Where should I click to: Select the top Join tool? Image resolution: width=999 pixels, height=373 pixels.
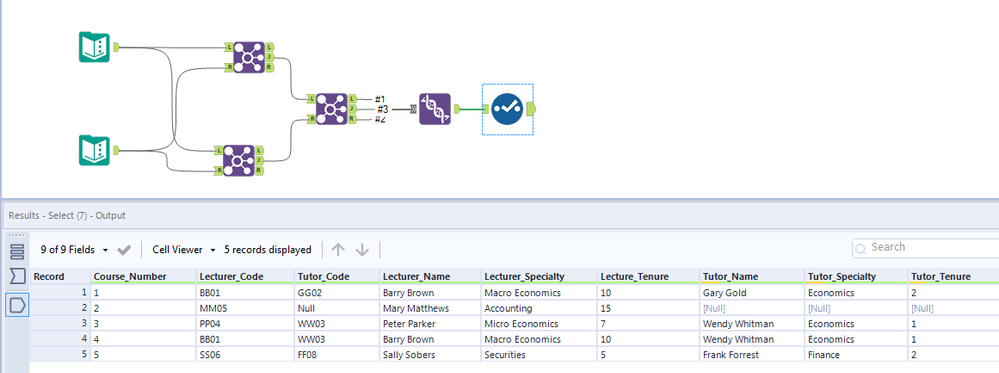(248, 57)
